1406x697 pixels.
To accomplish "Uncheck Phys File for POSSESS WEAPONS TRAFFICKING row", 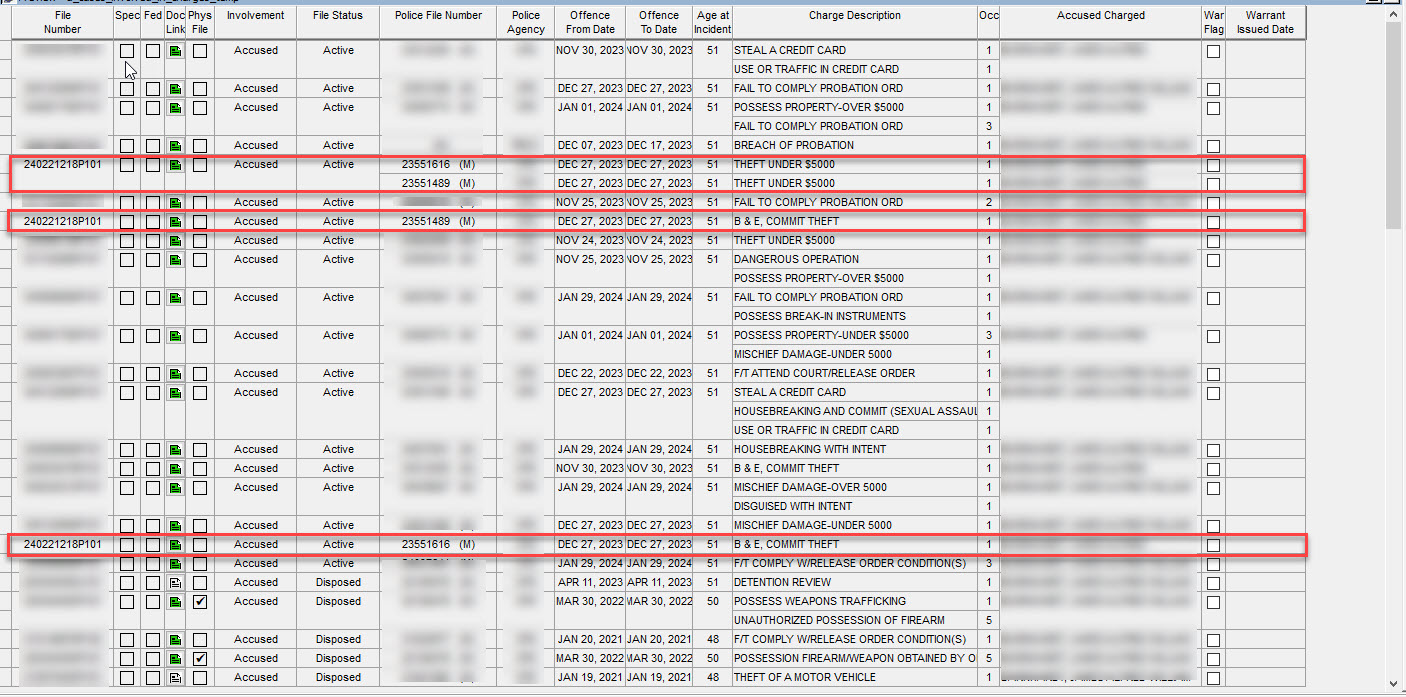I will point(200,602).
